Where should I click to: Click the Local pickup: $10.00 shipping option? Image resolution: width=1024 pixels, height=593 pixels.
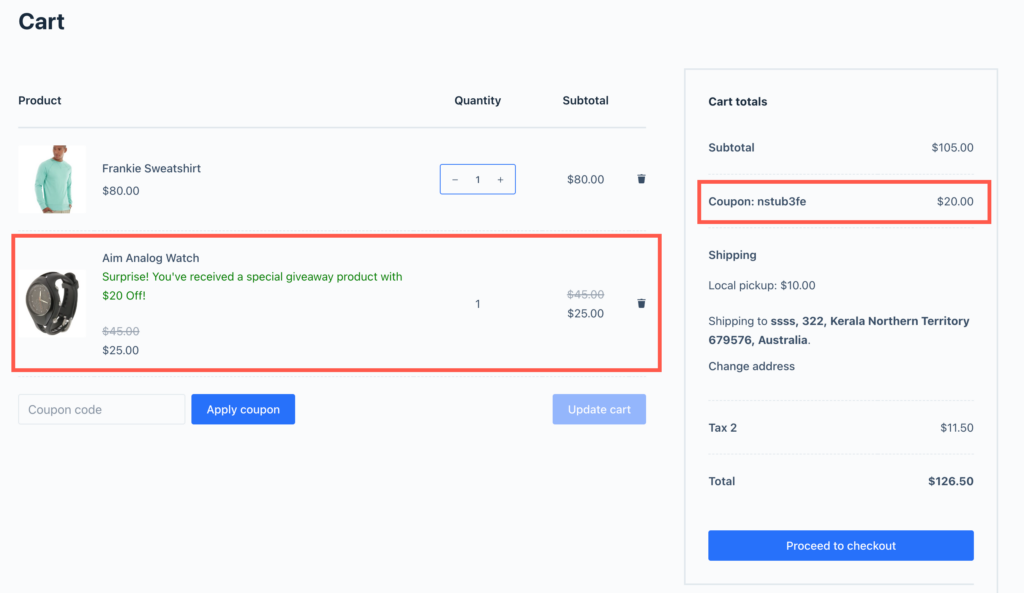(x=761, y=285)
